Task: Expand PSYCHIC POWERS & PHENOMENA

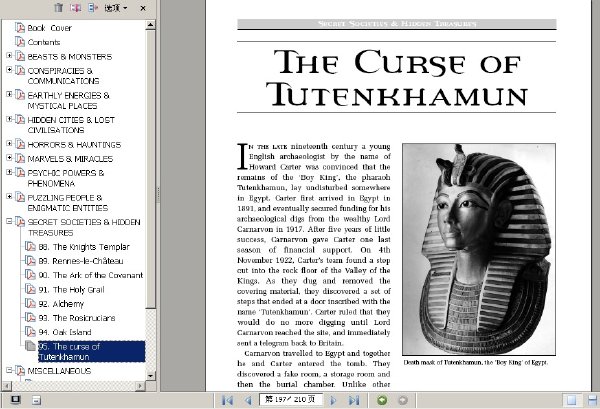Action: point(9,172)
